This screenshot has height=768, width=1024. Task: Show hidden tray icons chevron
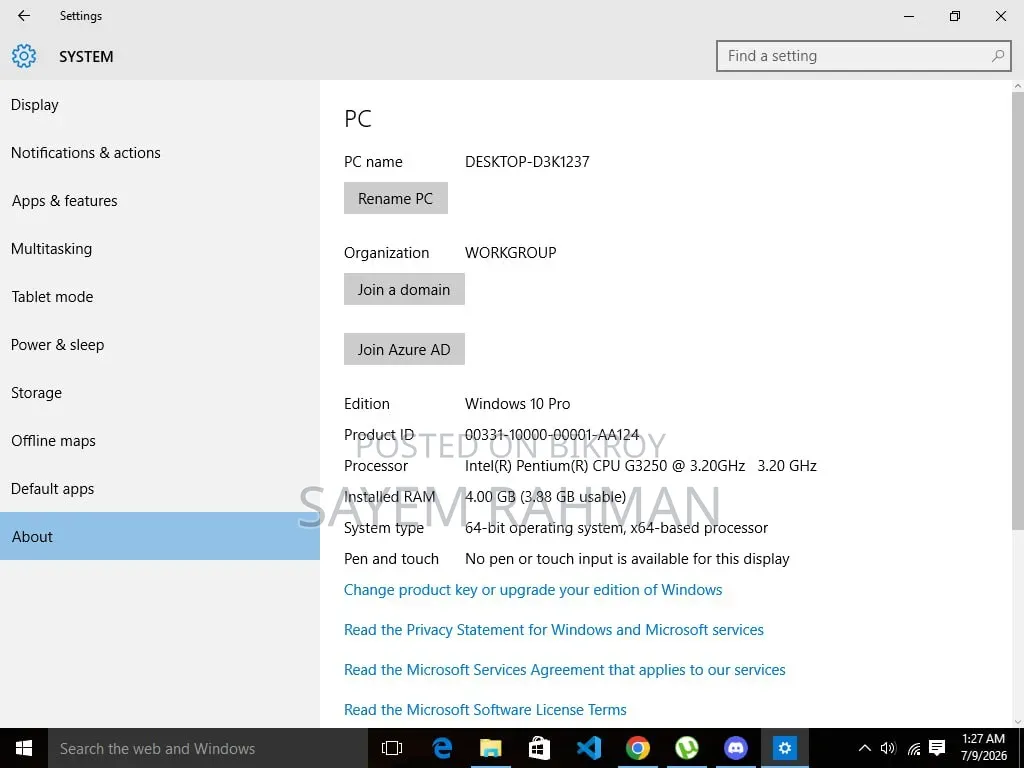pos(864,748)
